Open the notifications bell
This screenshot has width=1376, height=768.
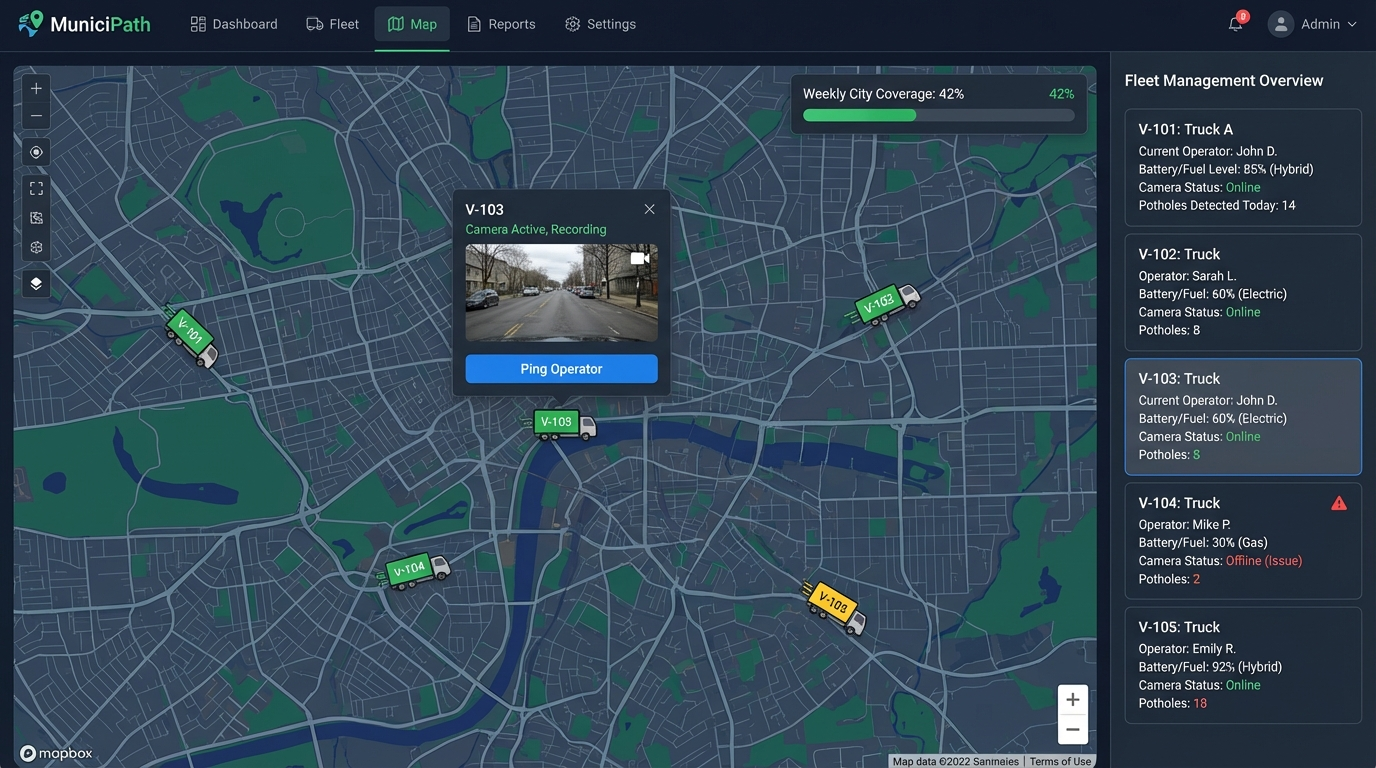[x=1235, y=23]
